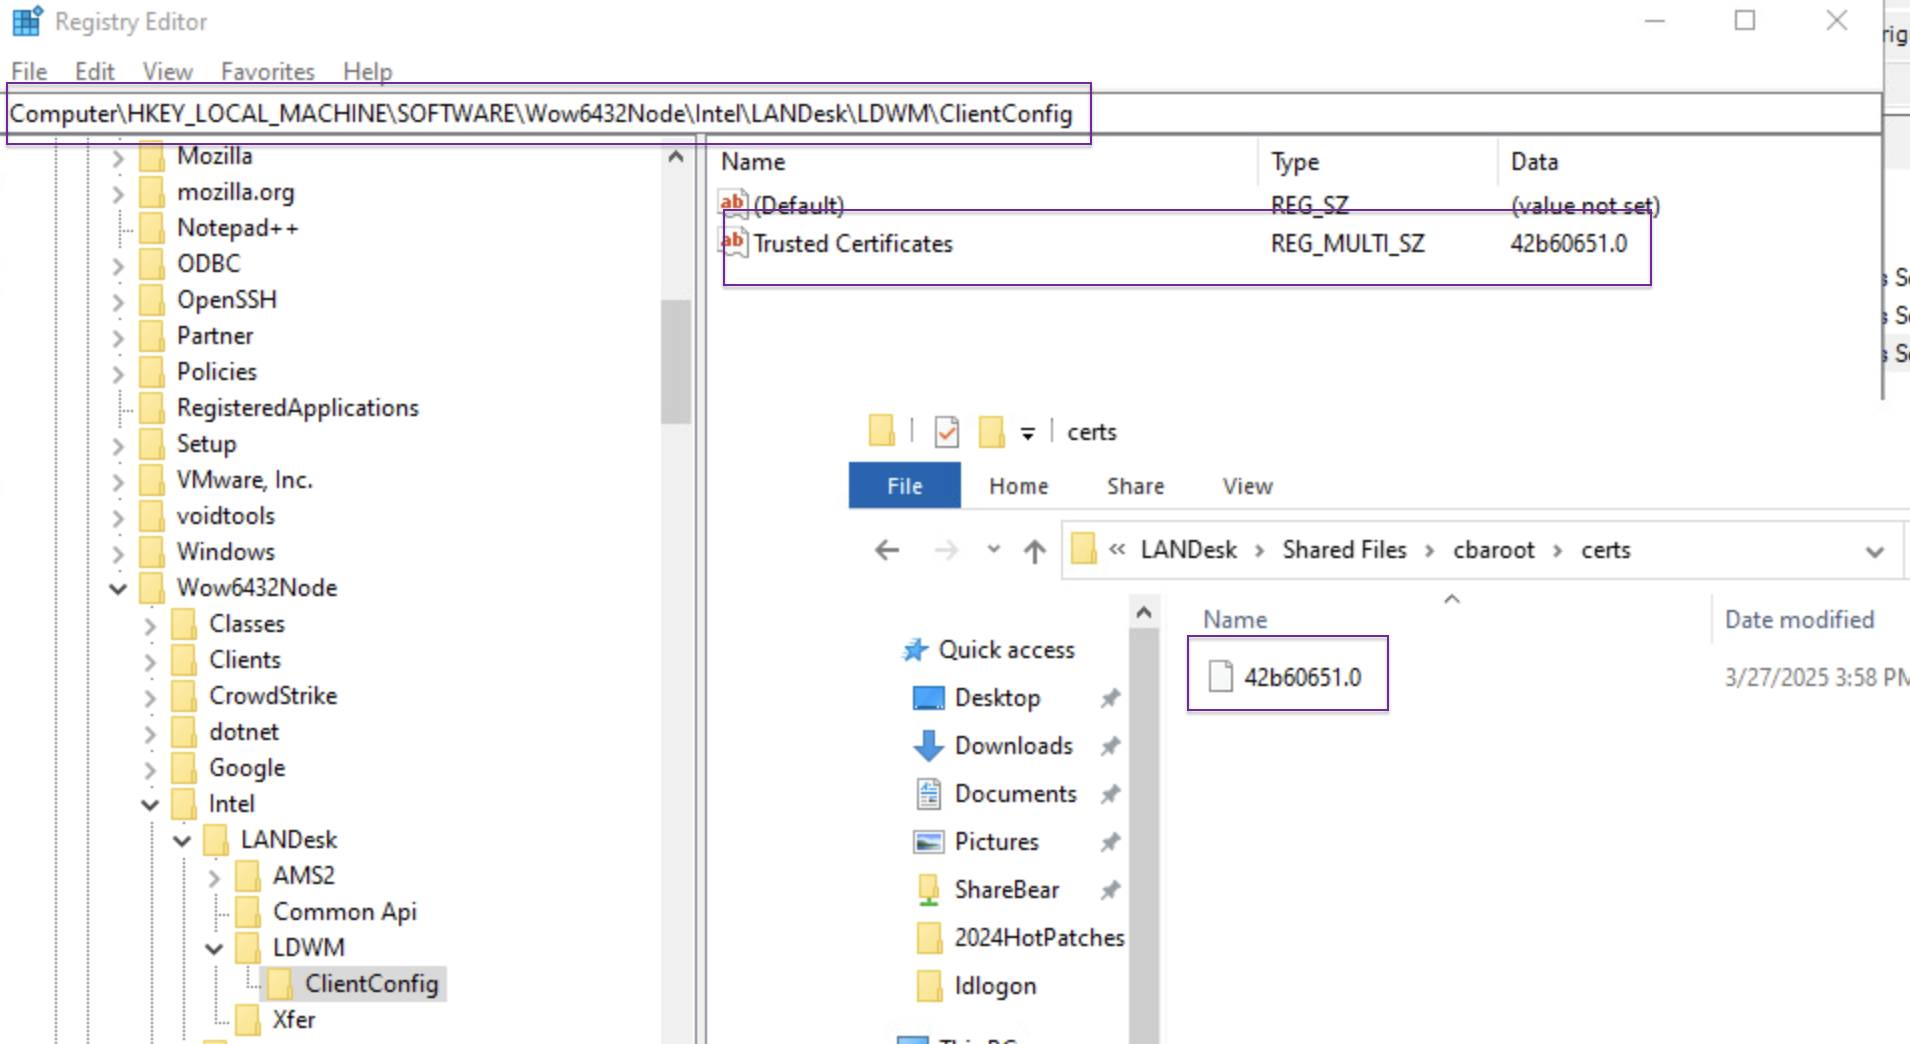This screenshot has height=1044, width=1910.
Task: Collapse the Wow6432Node tree branch
Action: click(117, 588)
